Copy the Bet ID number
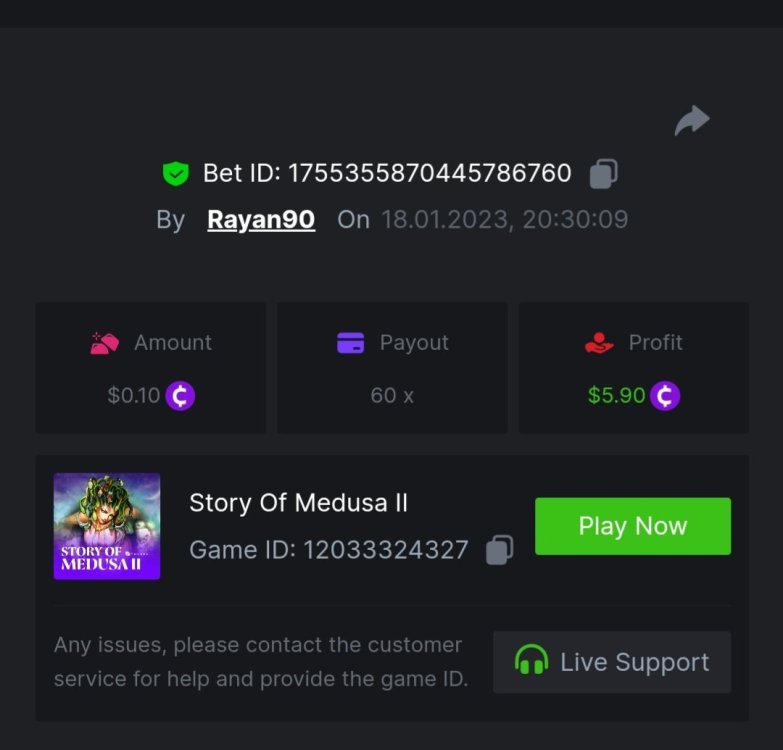 pos(603,174)
